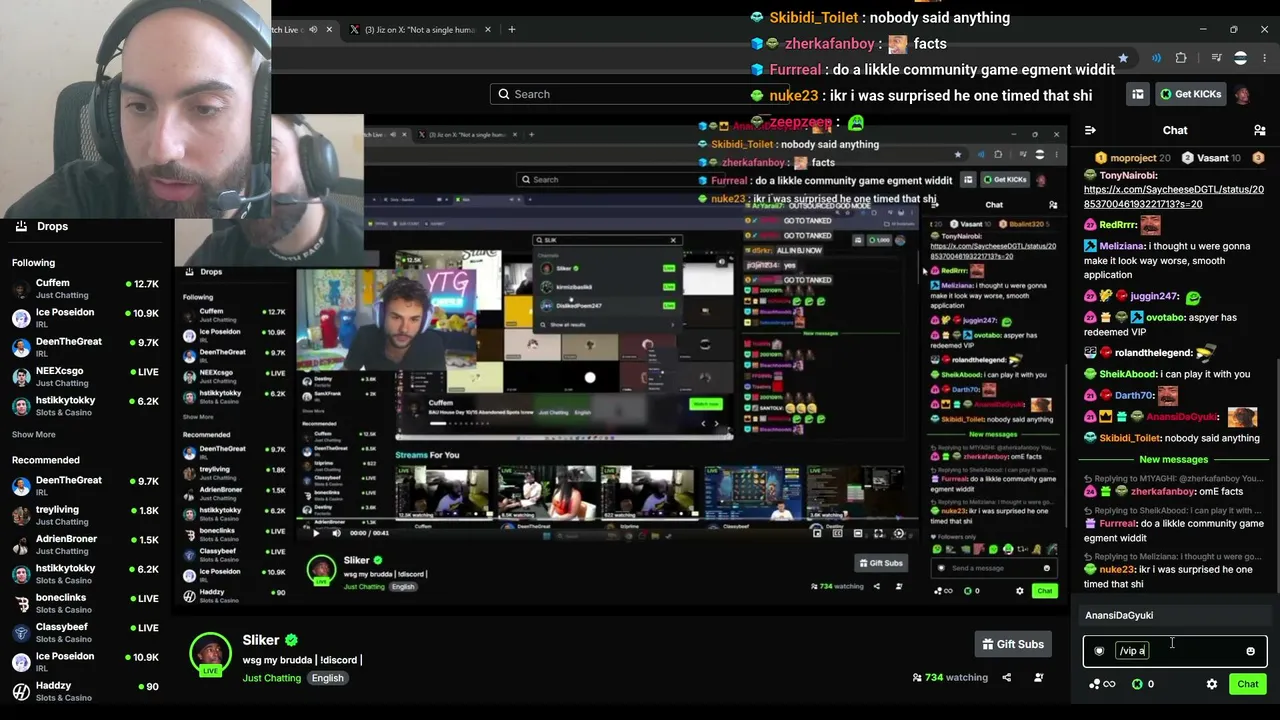
Task: Open Haddzy's avatar in Recommended list
Action: click(21, 691)
